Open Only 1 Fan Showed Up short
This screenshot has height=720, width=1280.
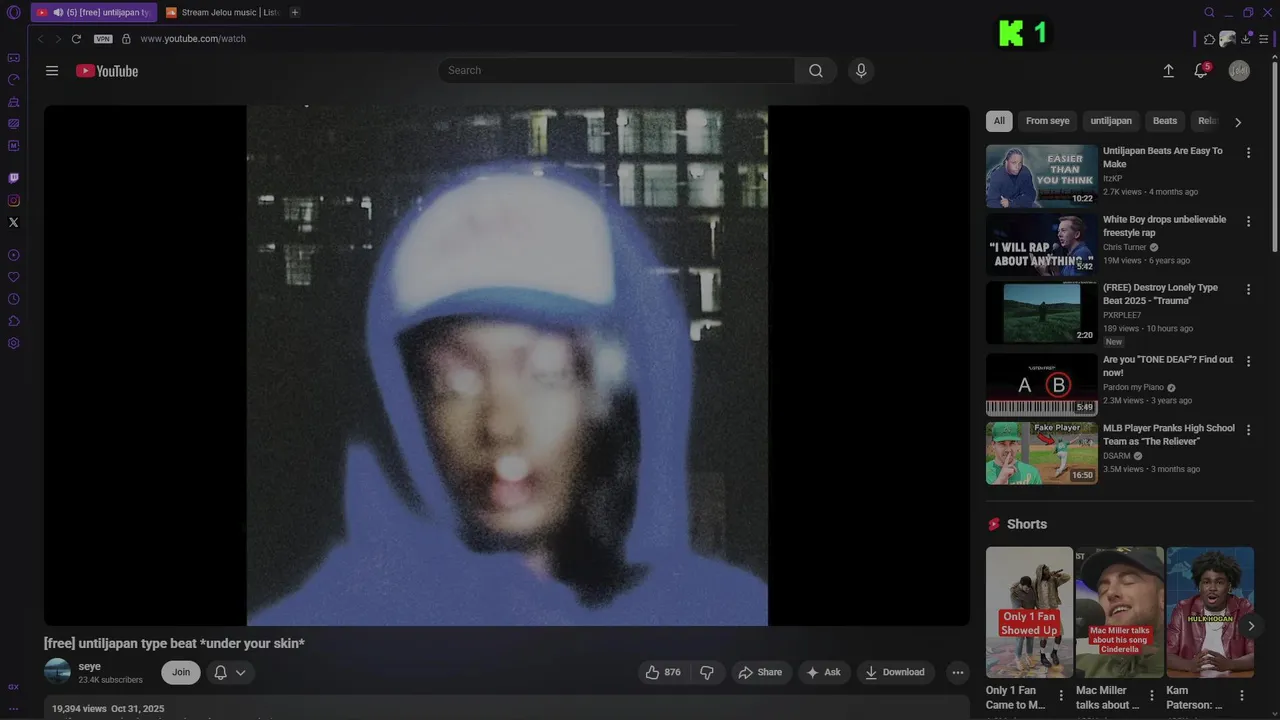point(1029,612)
